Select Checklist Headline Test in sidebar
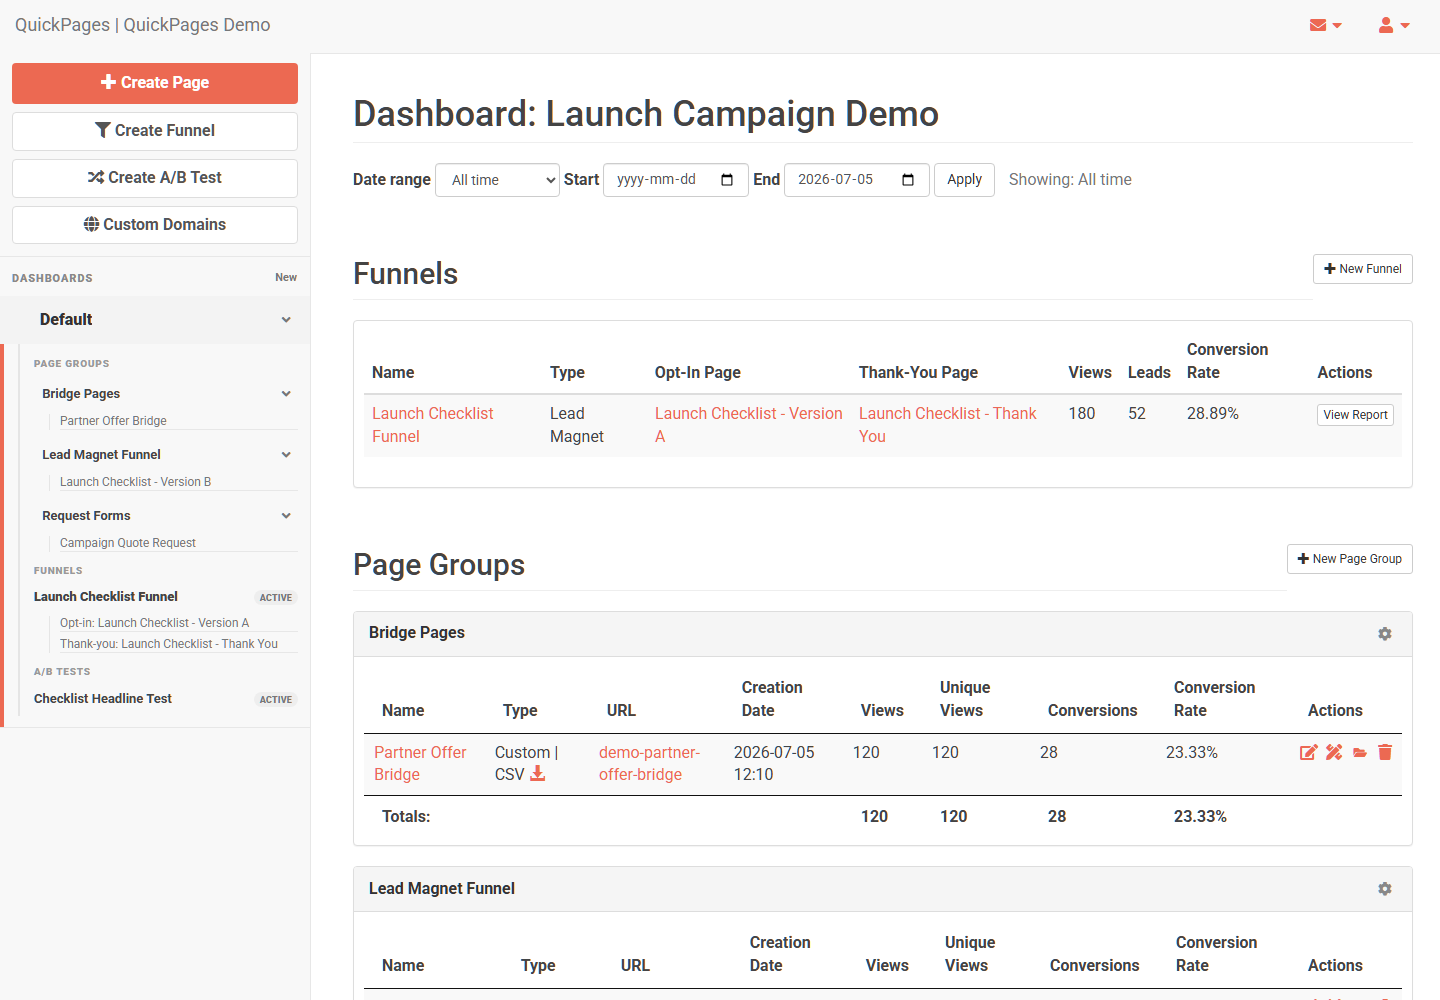The width and height of the screenshot is (1440, 1000). pos(103,699)
